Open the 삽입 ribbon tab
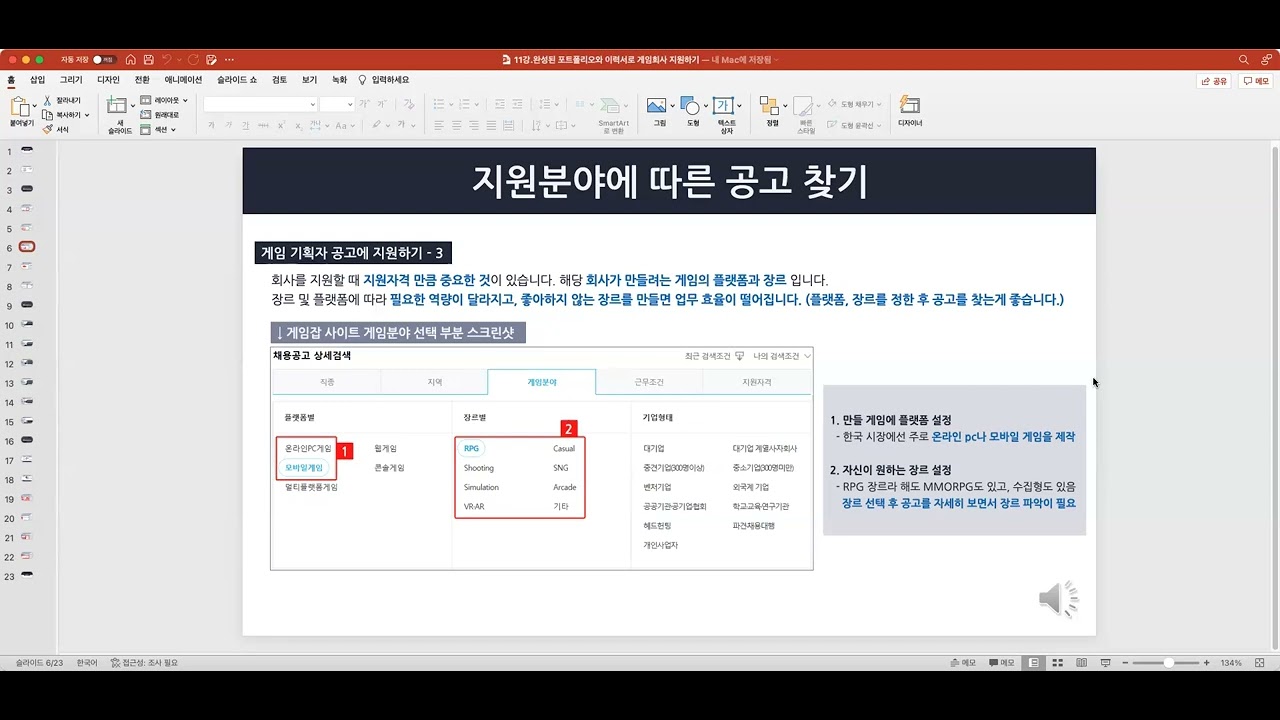Screen dimensions: 1280x720 pyautogui.click(x=37, y=80)
